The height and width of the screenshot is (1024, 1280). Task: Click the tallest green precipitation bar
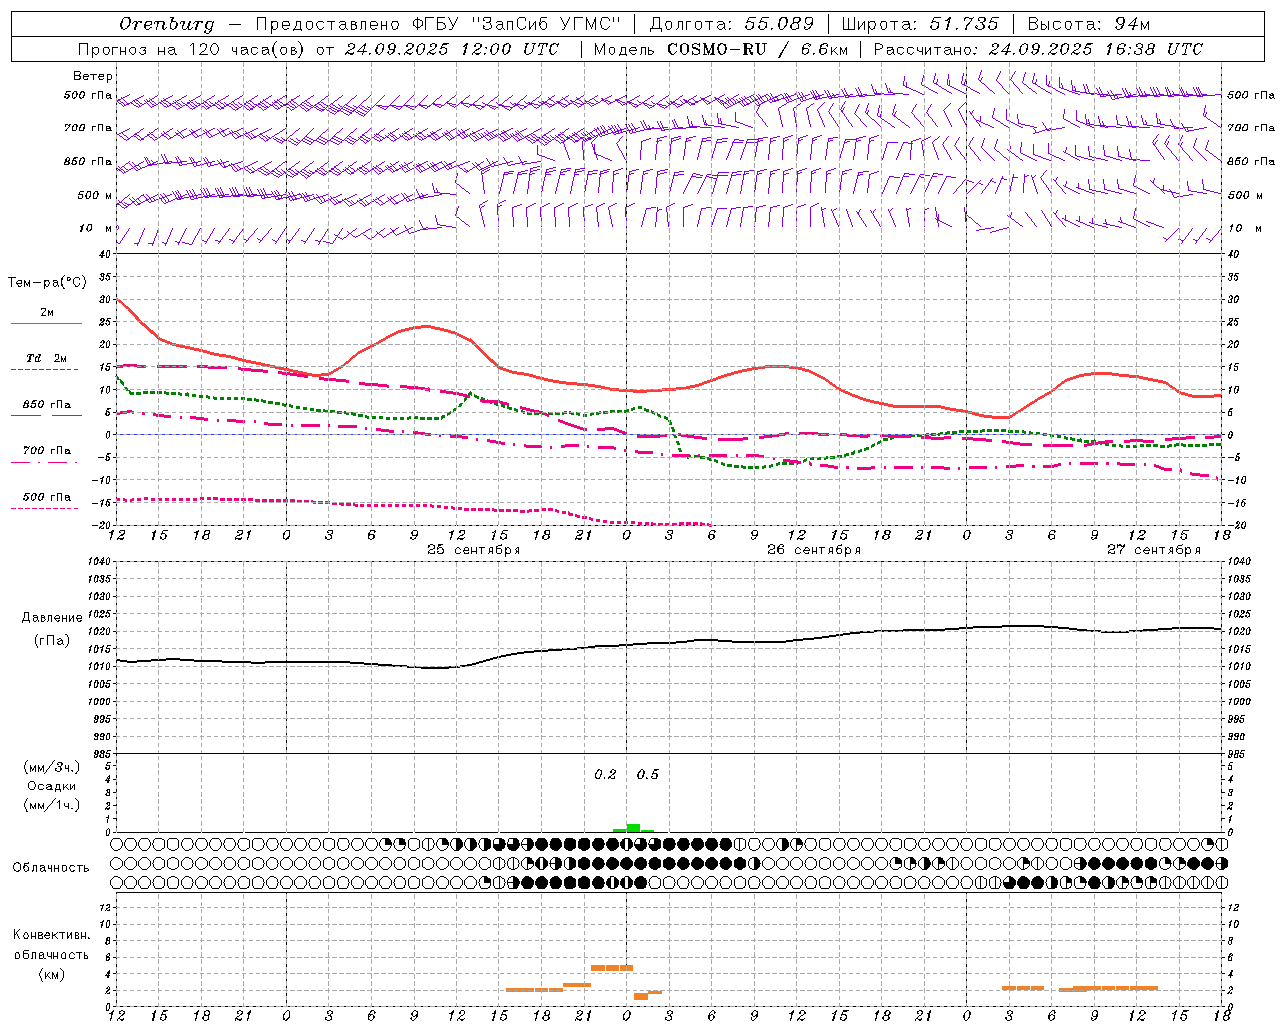pos(633,828)
